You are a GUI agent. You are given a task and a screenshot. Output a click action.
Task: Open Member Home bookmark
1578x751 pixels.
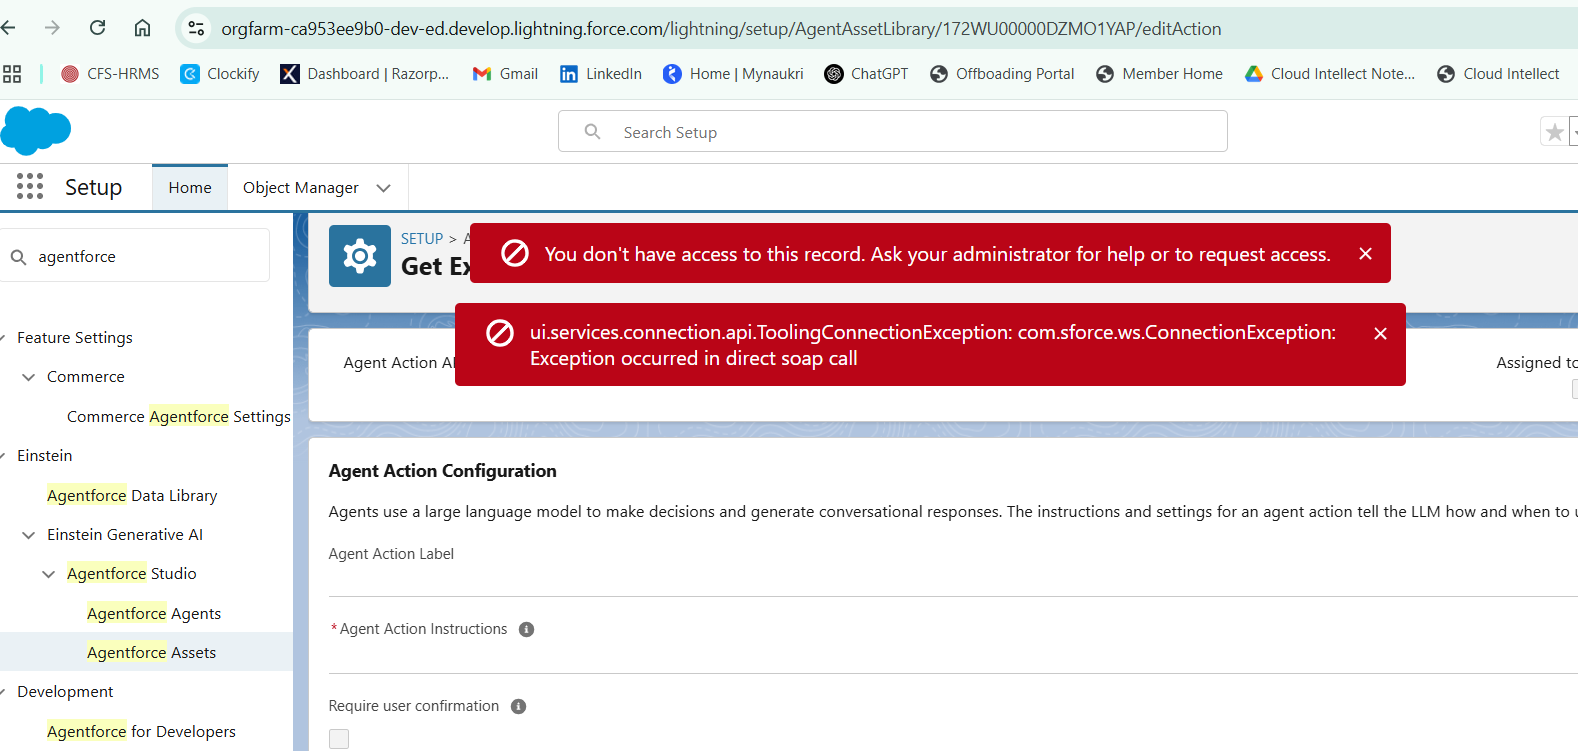pyautogui.click(x=1159, y=74)
